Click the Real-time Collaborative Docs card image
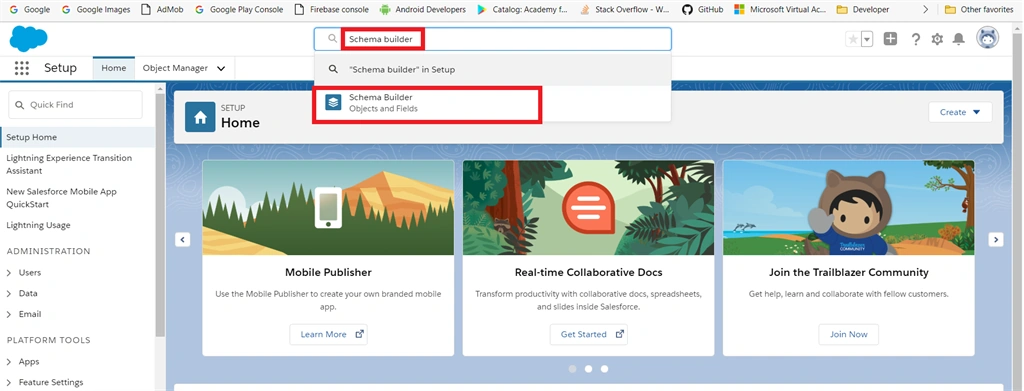This screenshot has width=1024, height=391. pos(588,208)
